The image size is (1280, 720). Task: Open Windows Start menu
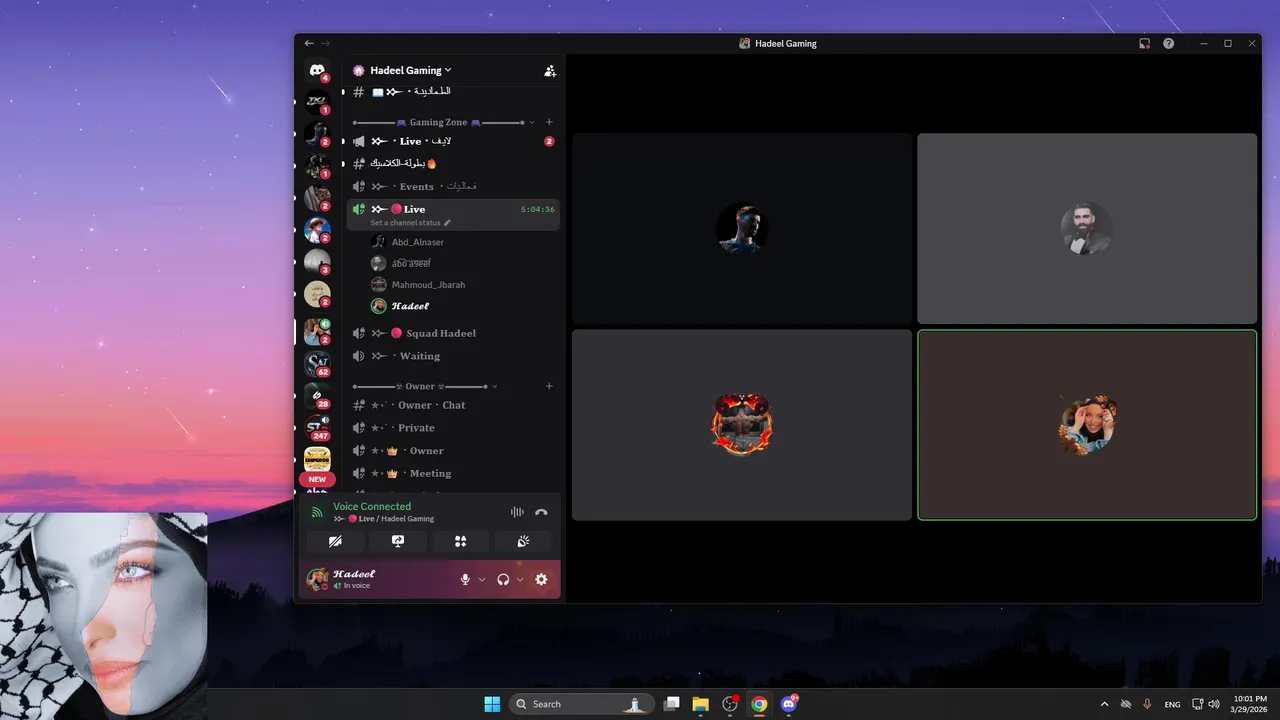coord(492,704)
